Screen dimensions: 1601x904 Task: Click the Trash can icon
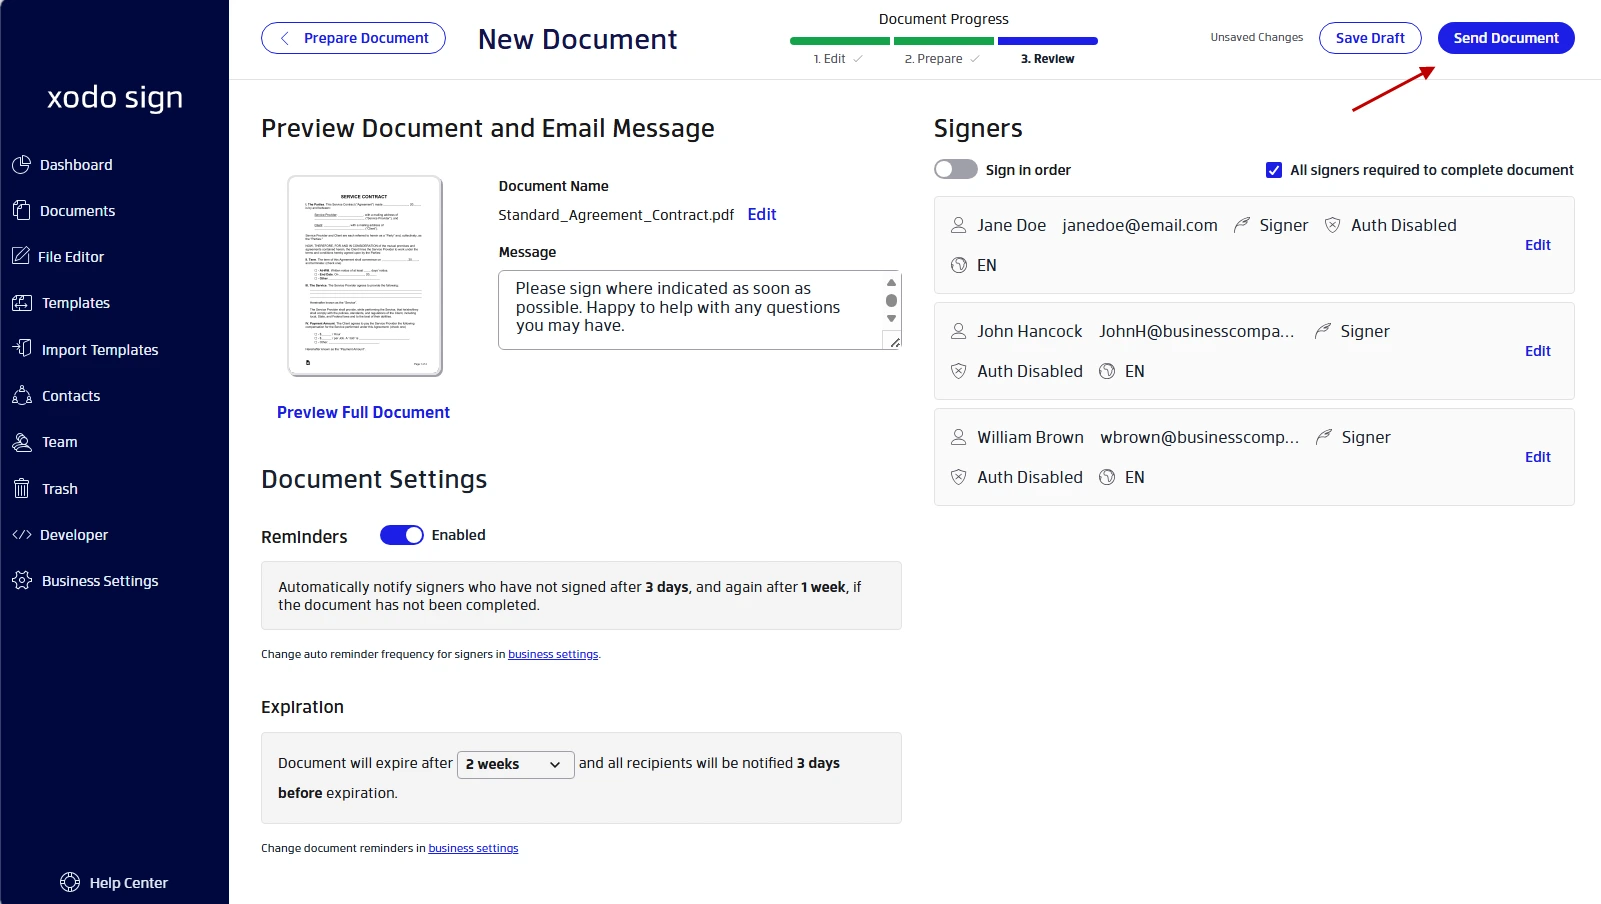coord(22,488)
